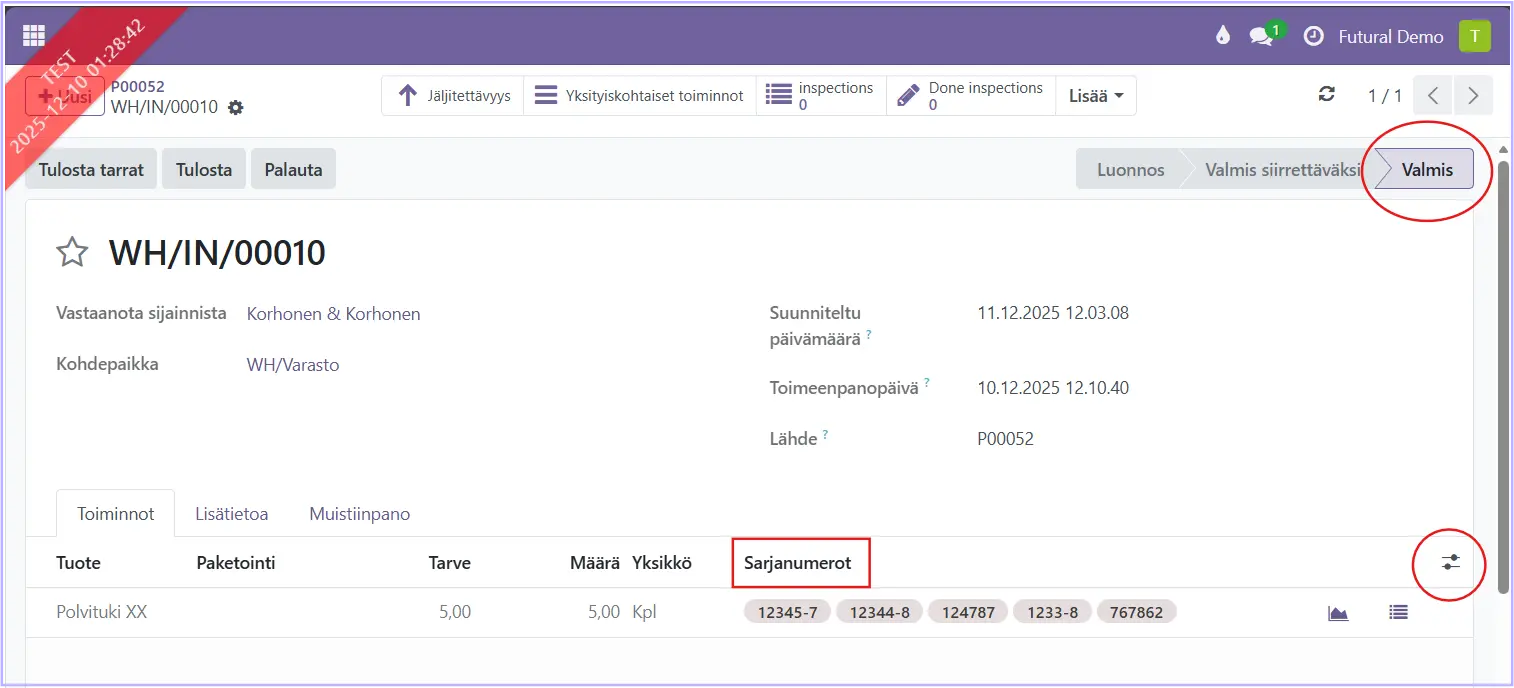This screenshot has width=1514, height=688.
Task: Click the refresh icon near pager
Action: [1327, 95]
